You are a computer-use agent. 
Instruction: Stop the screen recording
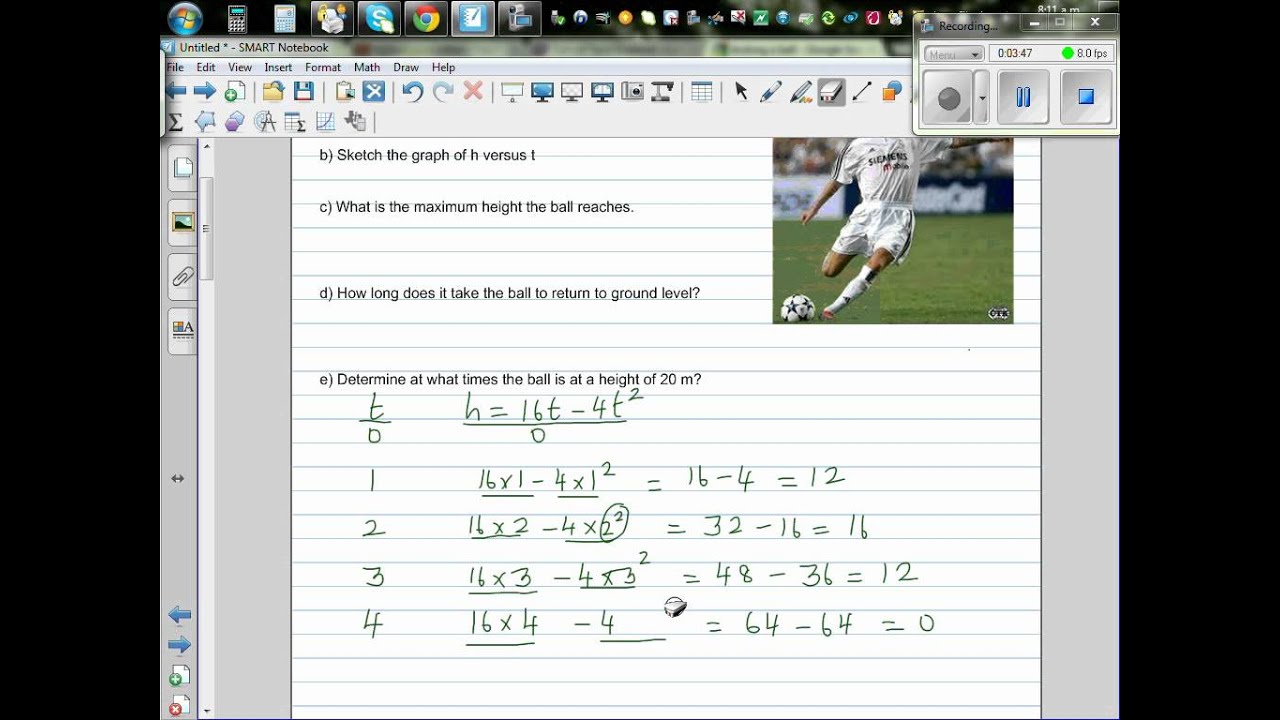point(1086,97)
